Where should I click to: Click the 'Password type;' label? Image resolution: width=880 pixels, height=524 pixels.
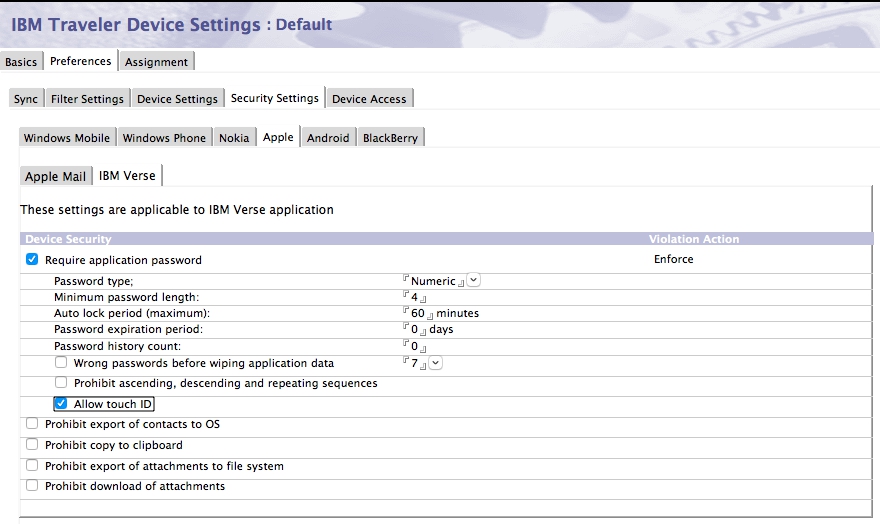click(94, 281)
